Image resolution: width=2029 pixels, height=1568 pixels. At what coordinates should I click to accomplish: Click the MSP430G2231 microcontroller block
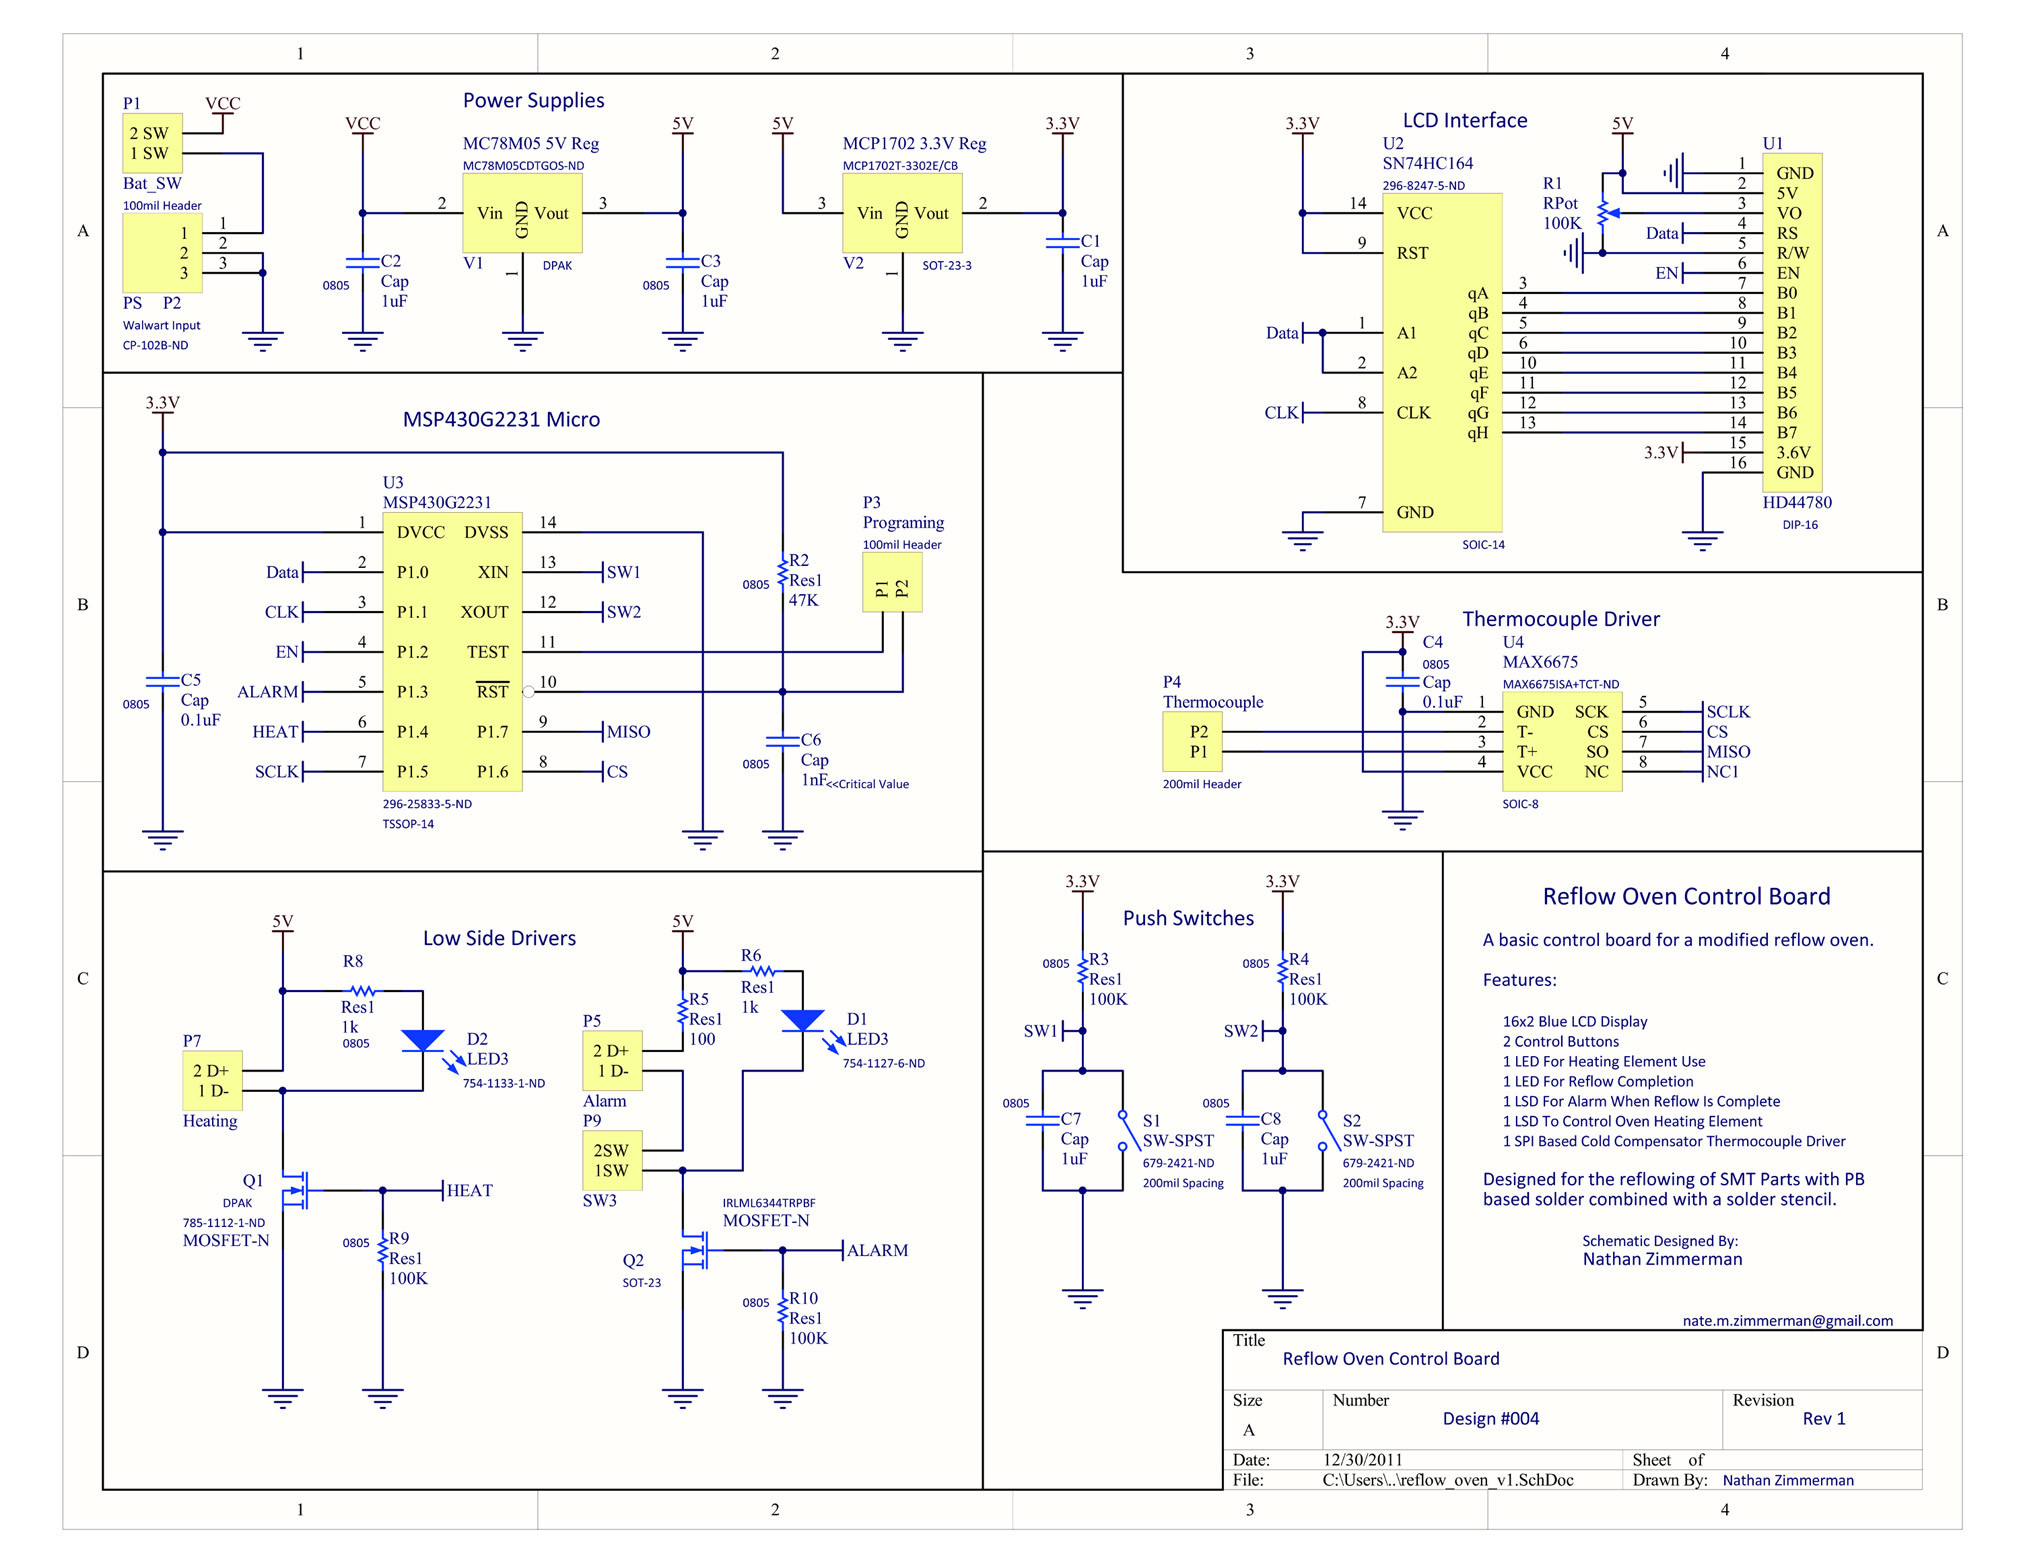(452, 652)
